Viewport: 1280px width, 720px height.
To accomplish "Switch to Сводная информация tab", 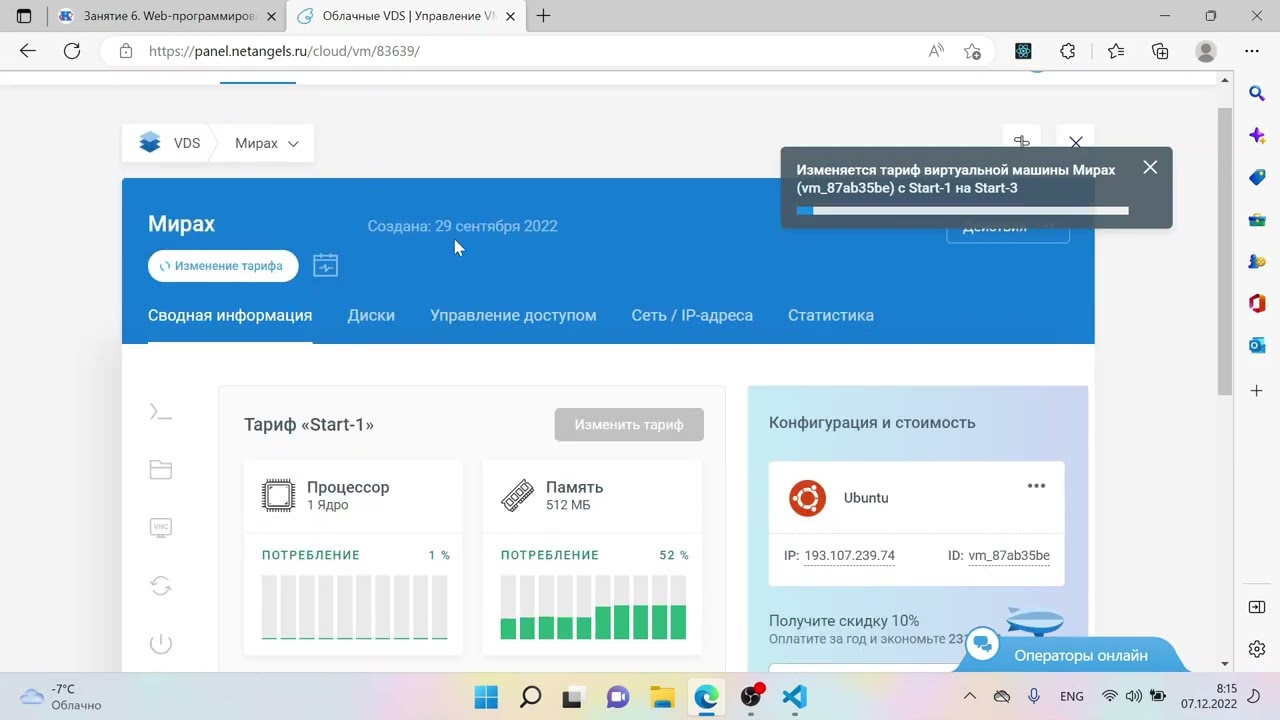I will 230,315.
